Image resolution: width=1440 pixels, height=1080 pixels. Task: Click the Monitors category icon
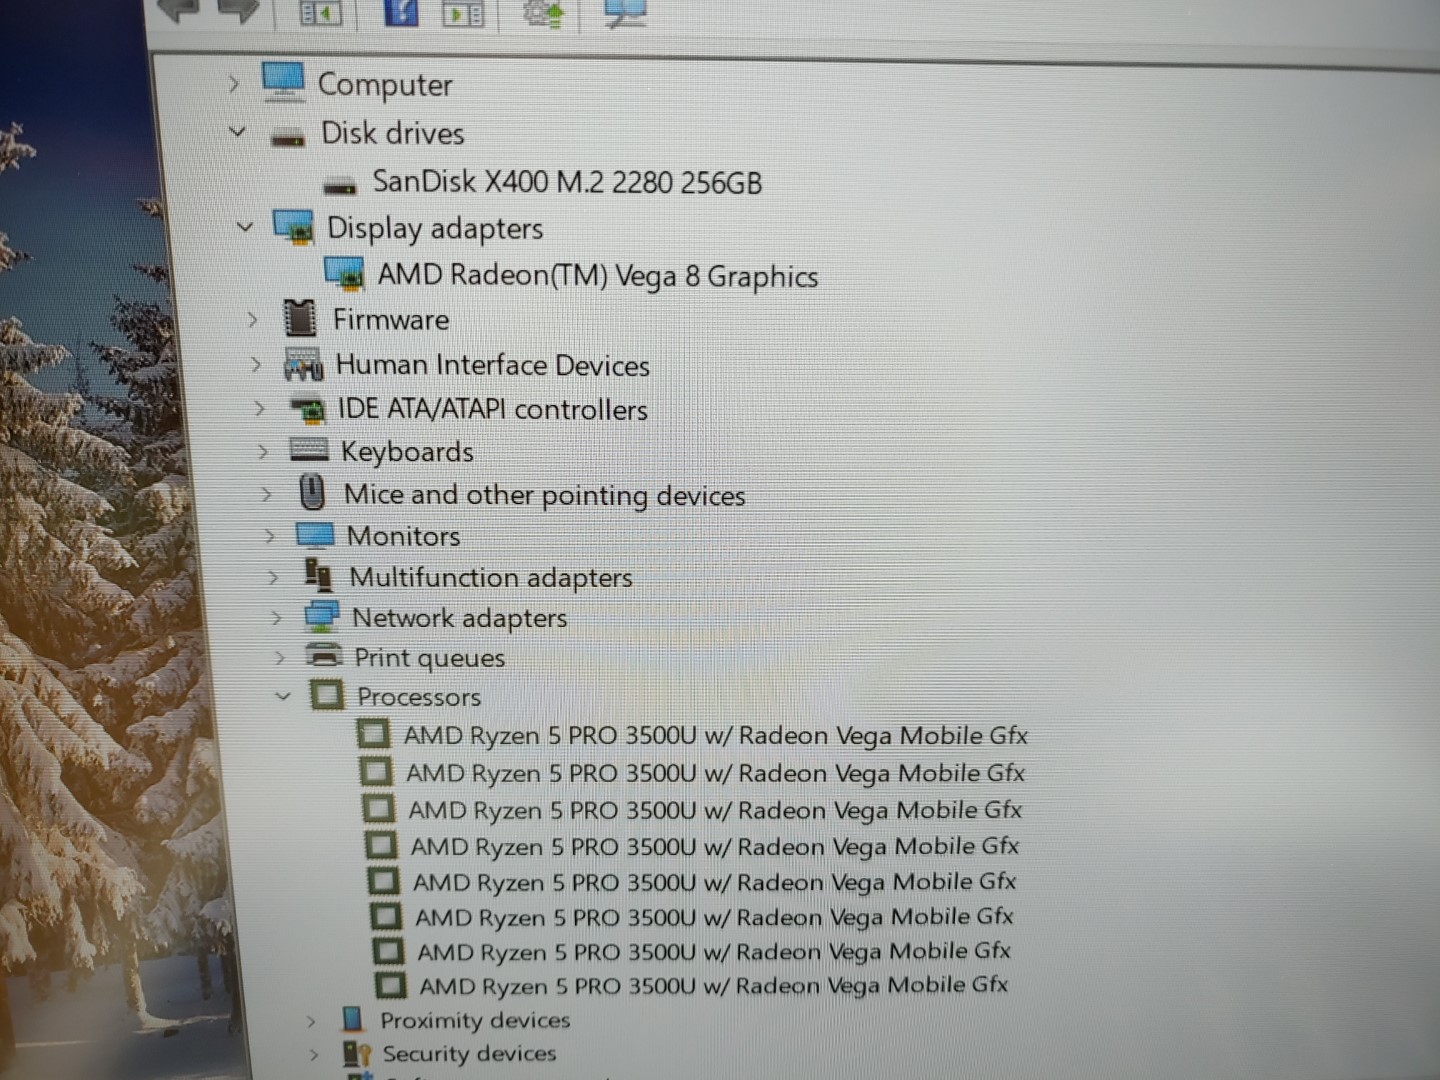pyautogui.click(x=314, y=535)
